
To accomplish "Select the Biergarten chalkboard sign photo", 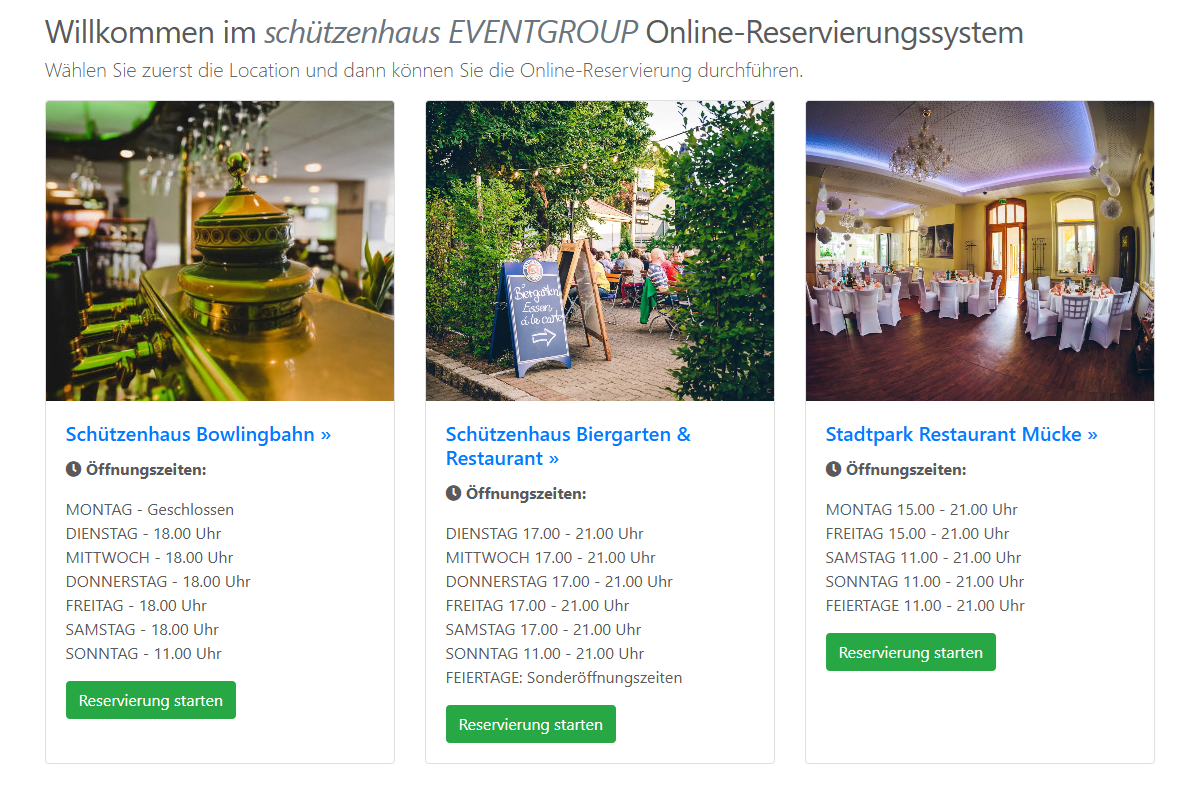I will point(600,251).
